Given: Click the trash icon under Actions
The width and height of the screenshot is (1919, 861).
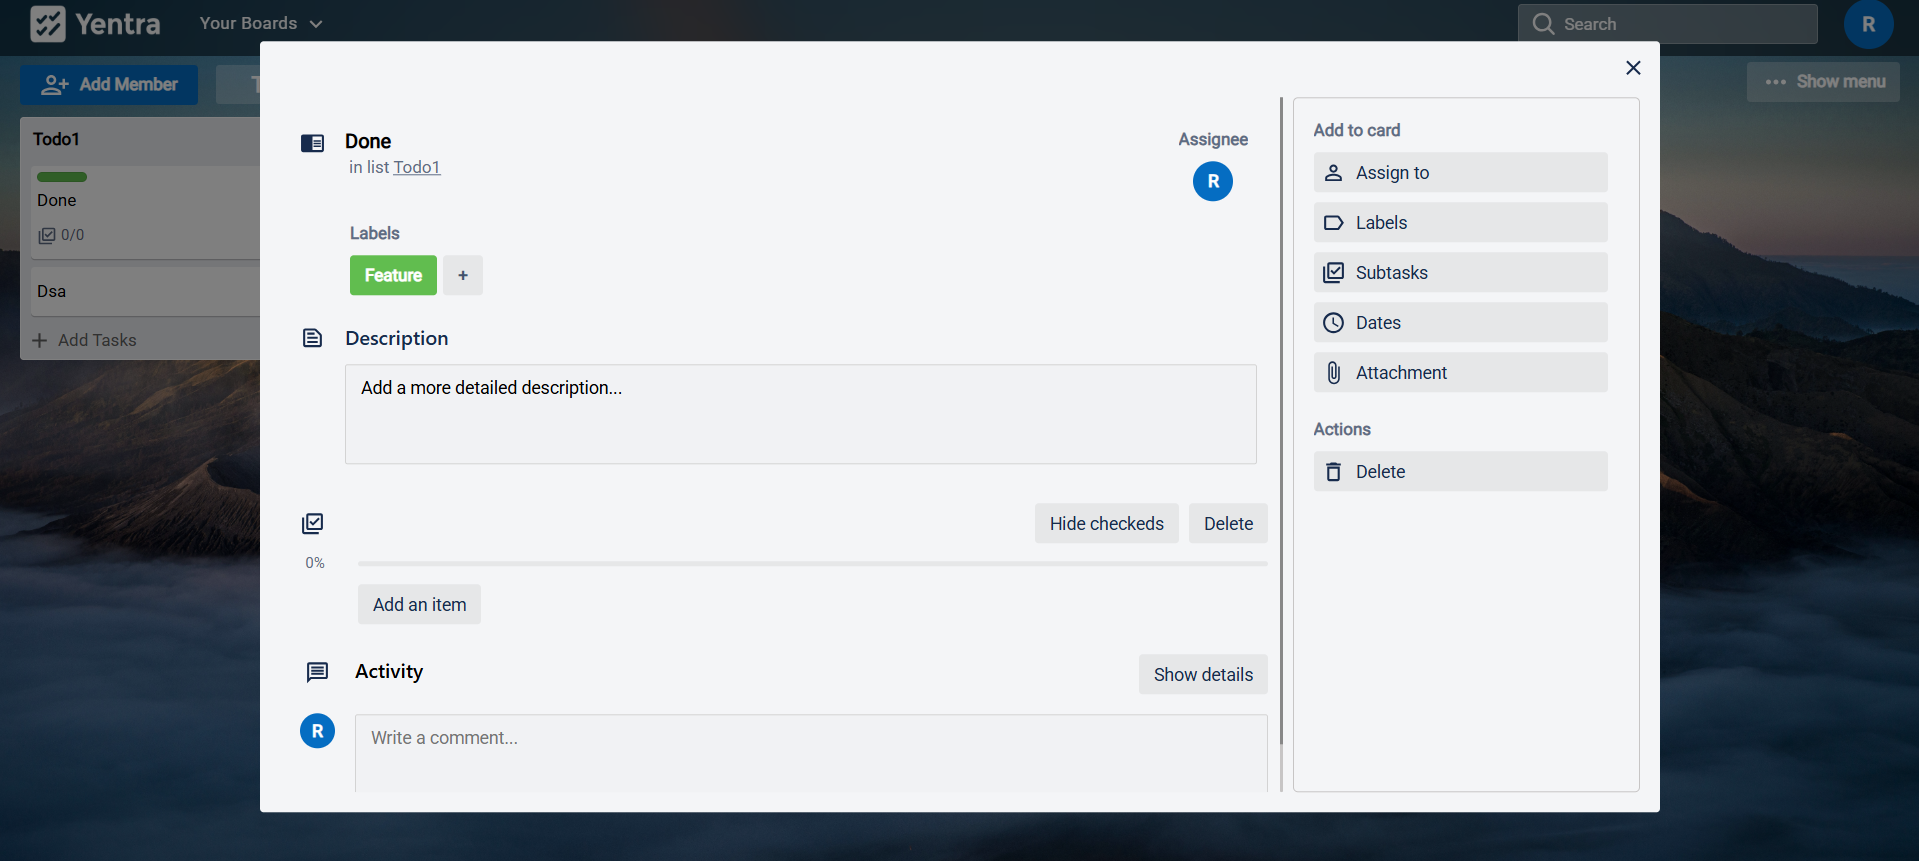Looking at the screenshot, I should click(1333, 472).
